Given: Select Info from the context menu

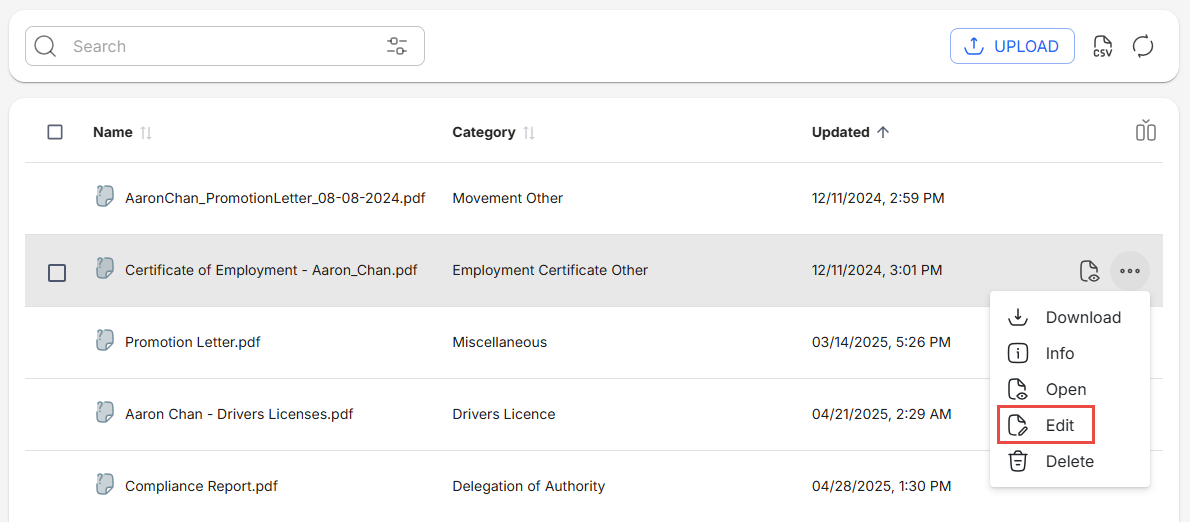Looking at the screenshot, I should [1059, 353].
